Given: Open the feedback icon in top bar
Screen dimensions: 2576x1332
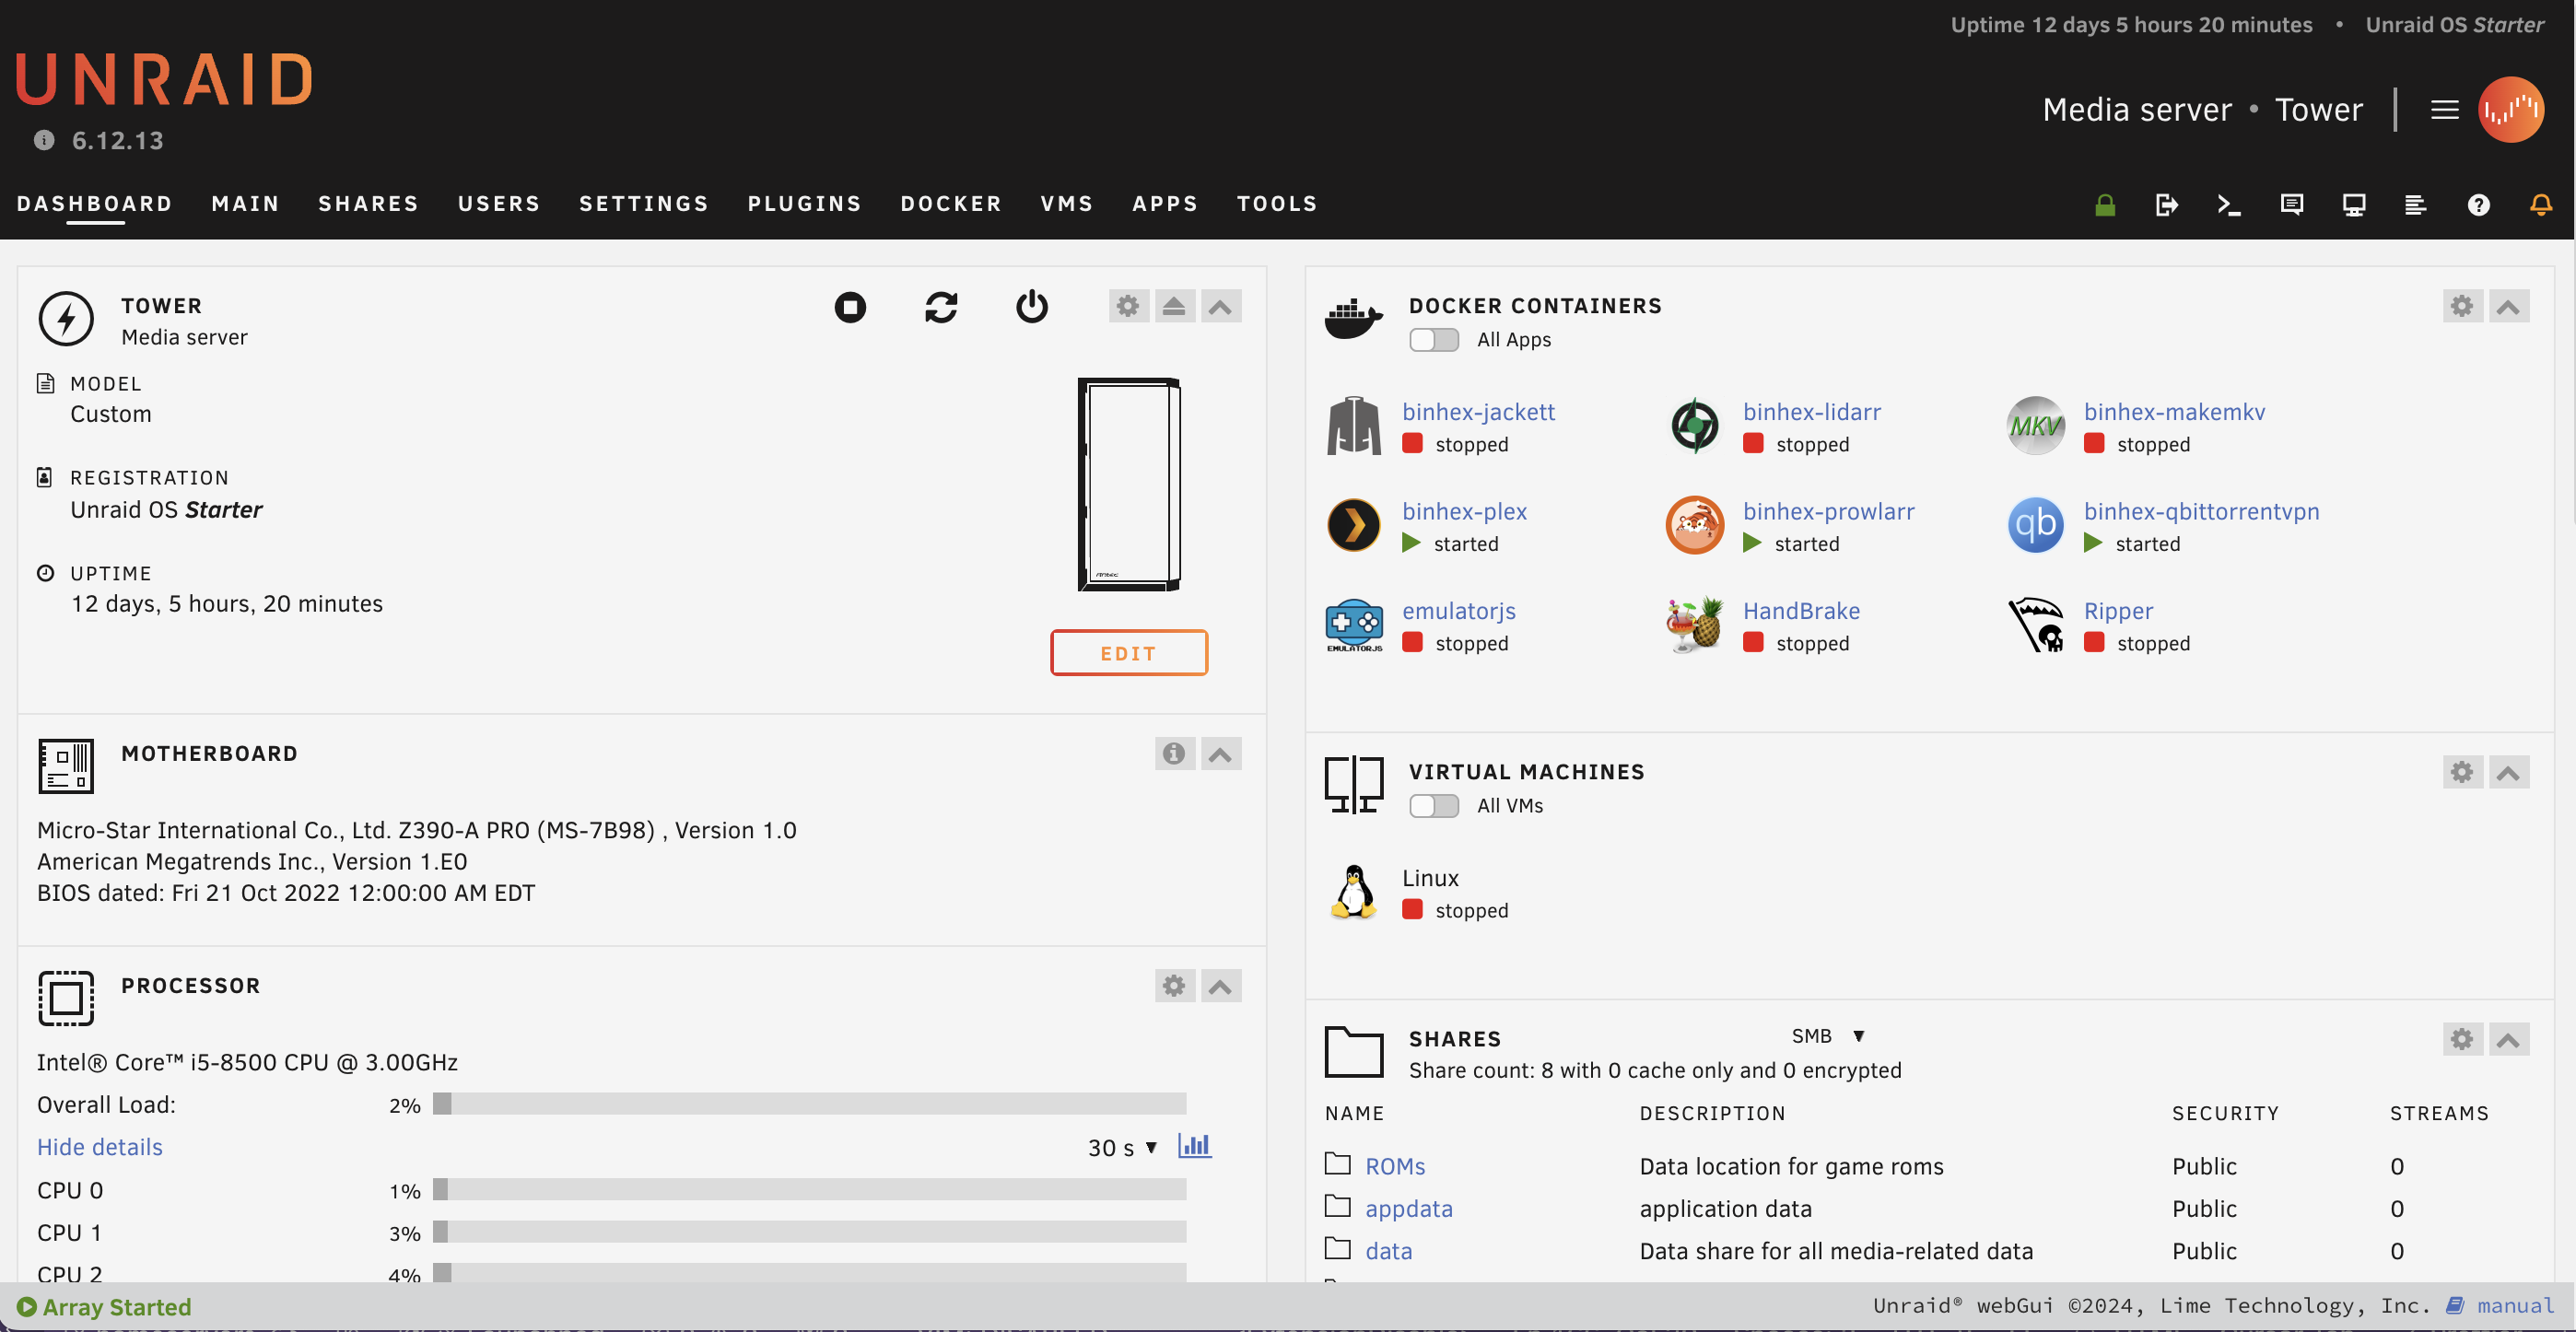Looking at the screenshot, I should coord(2292,205).
